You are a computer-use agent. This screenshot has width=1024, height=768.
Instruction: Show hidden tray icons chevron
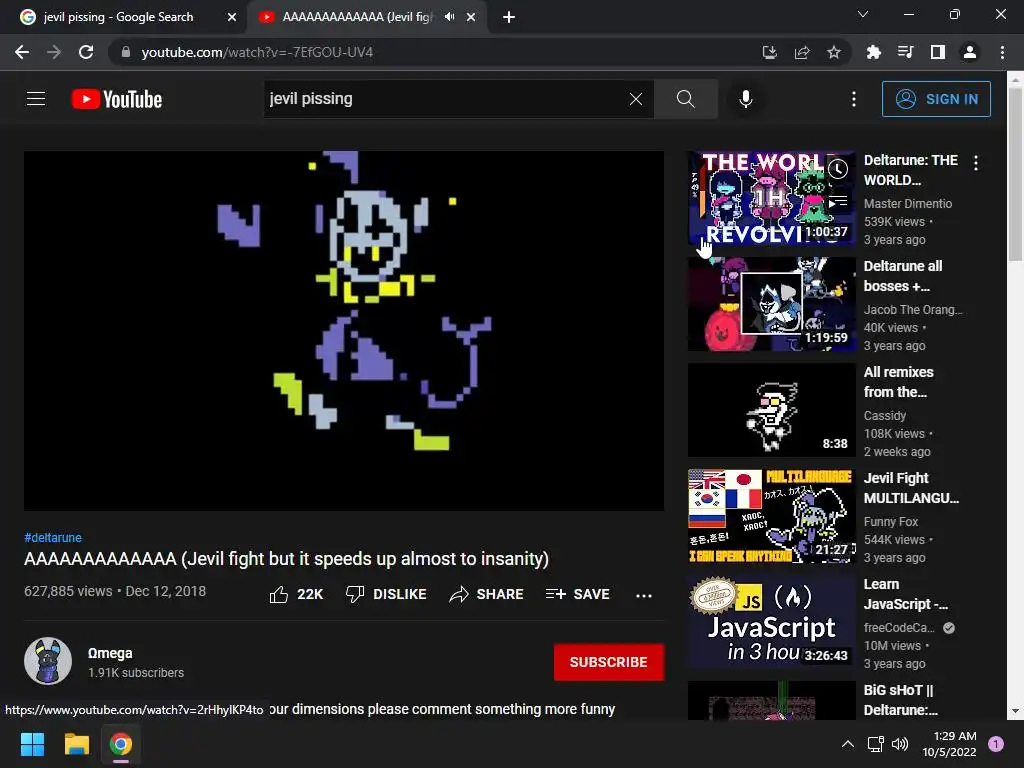[x=848, y=744]
